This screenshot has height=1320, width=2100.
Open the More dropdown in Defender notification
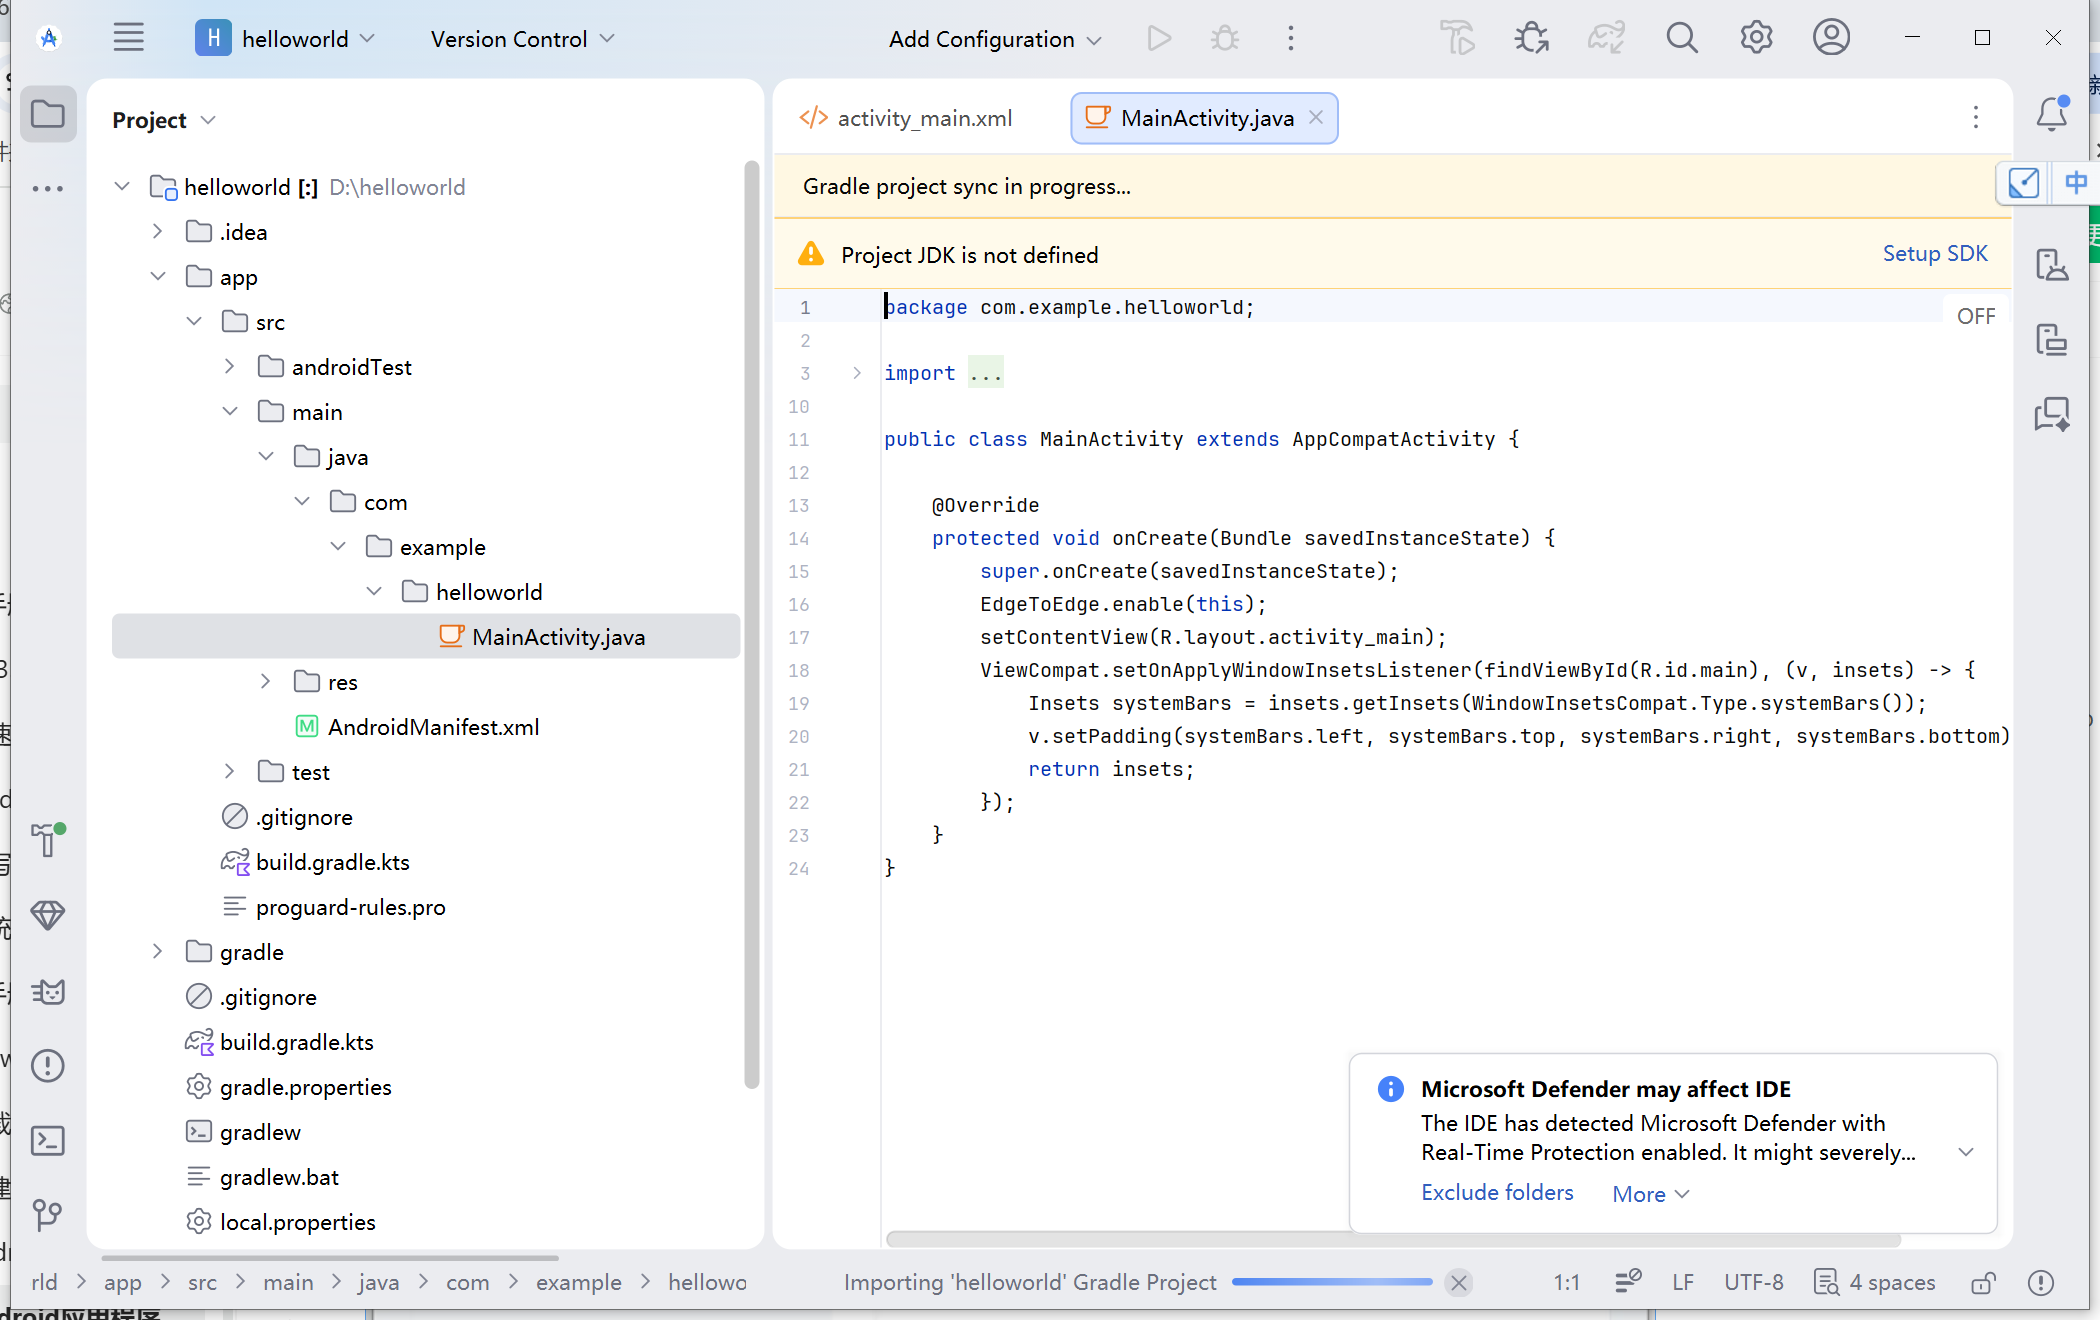(1650, 1194)
